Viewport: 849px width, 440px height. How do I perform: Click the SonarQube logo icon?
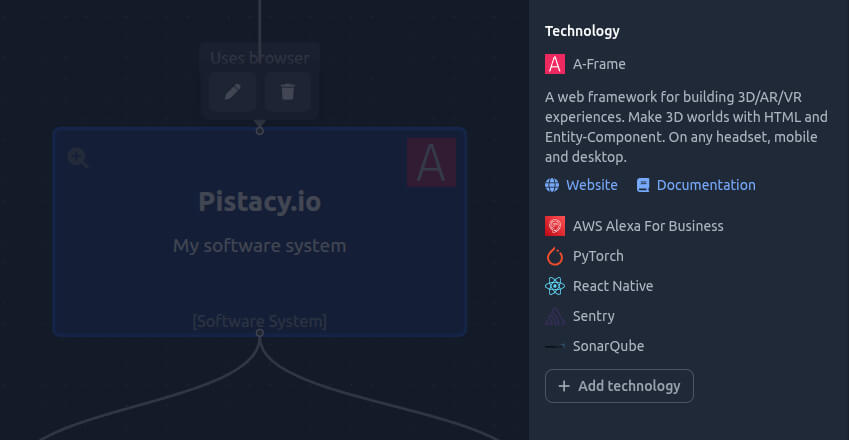point(554,346)
